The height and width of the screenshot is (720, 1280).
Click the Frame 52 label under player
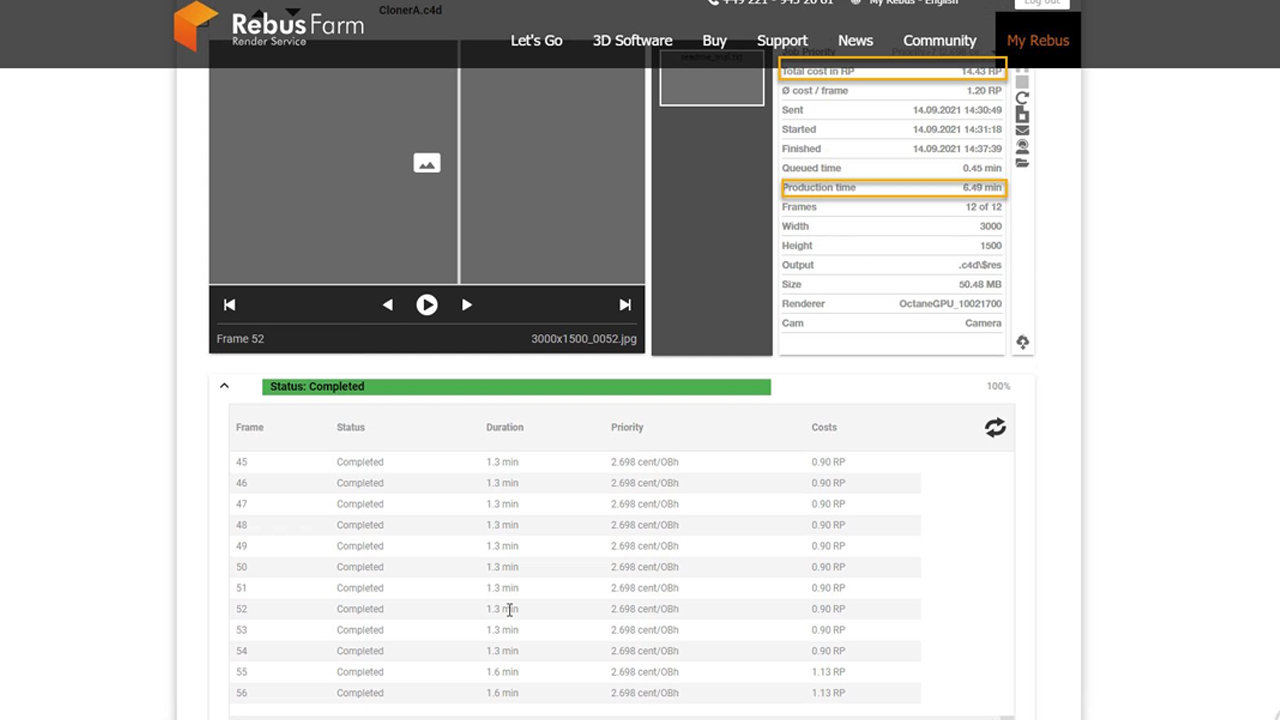[x=240, y=339]
